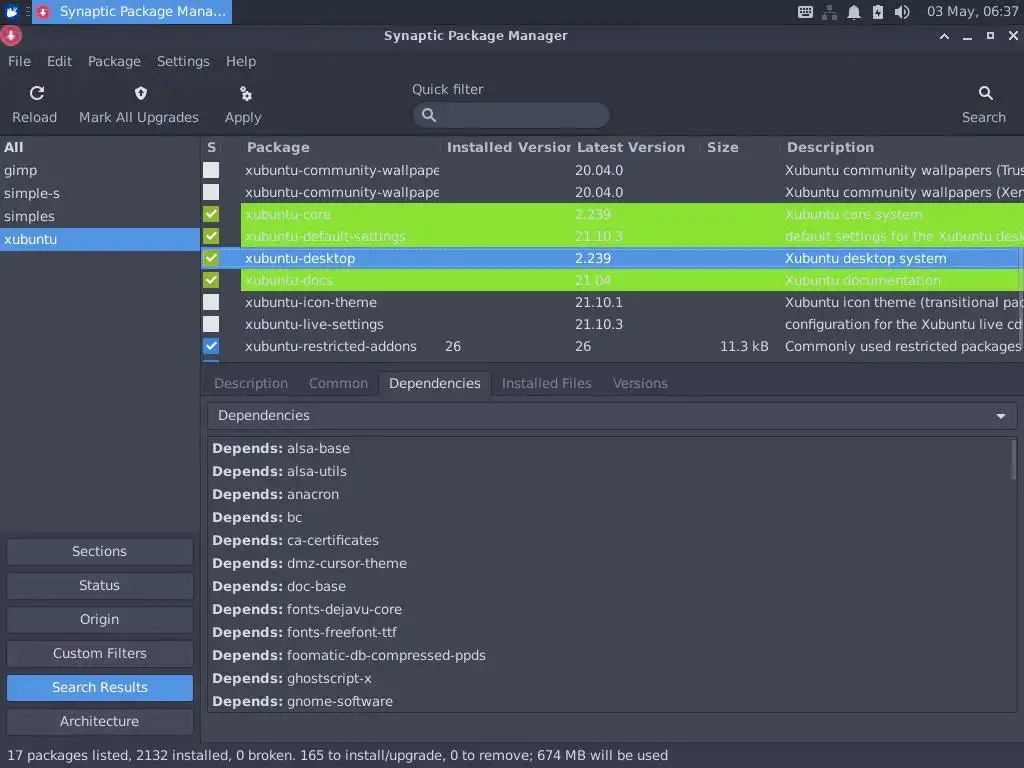Switch to the Description tab

[x=251, y=383]
